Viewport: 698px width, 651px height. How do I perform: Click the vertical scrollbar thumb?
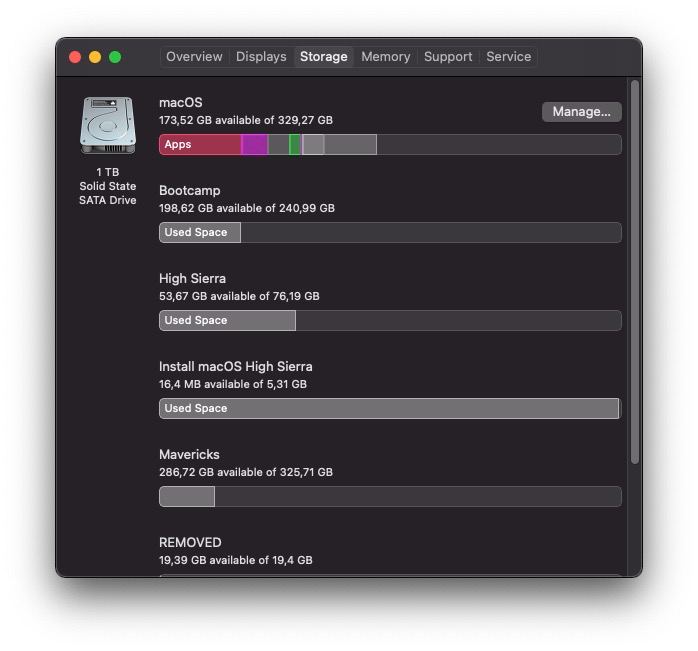(x=635, y=273)
